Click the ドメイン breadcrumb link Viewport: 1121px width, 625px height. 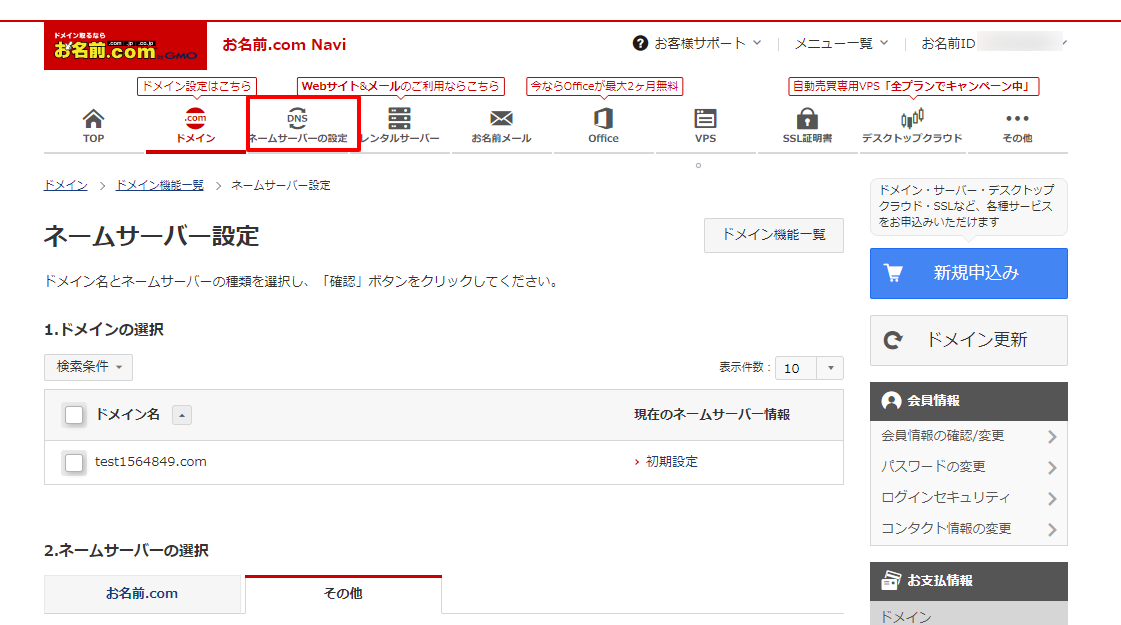click(66, 185)
